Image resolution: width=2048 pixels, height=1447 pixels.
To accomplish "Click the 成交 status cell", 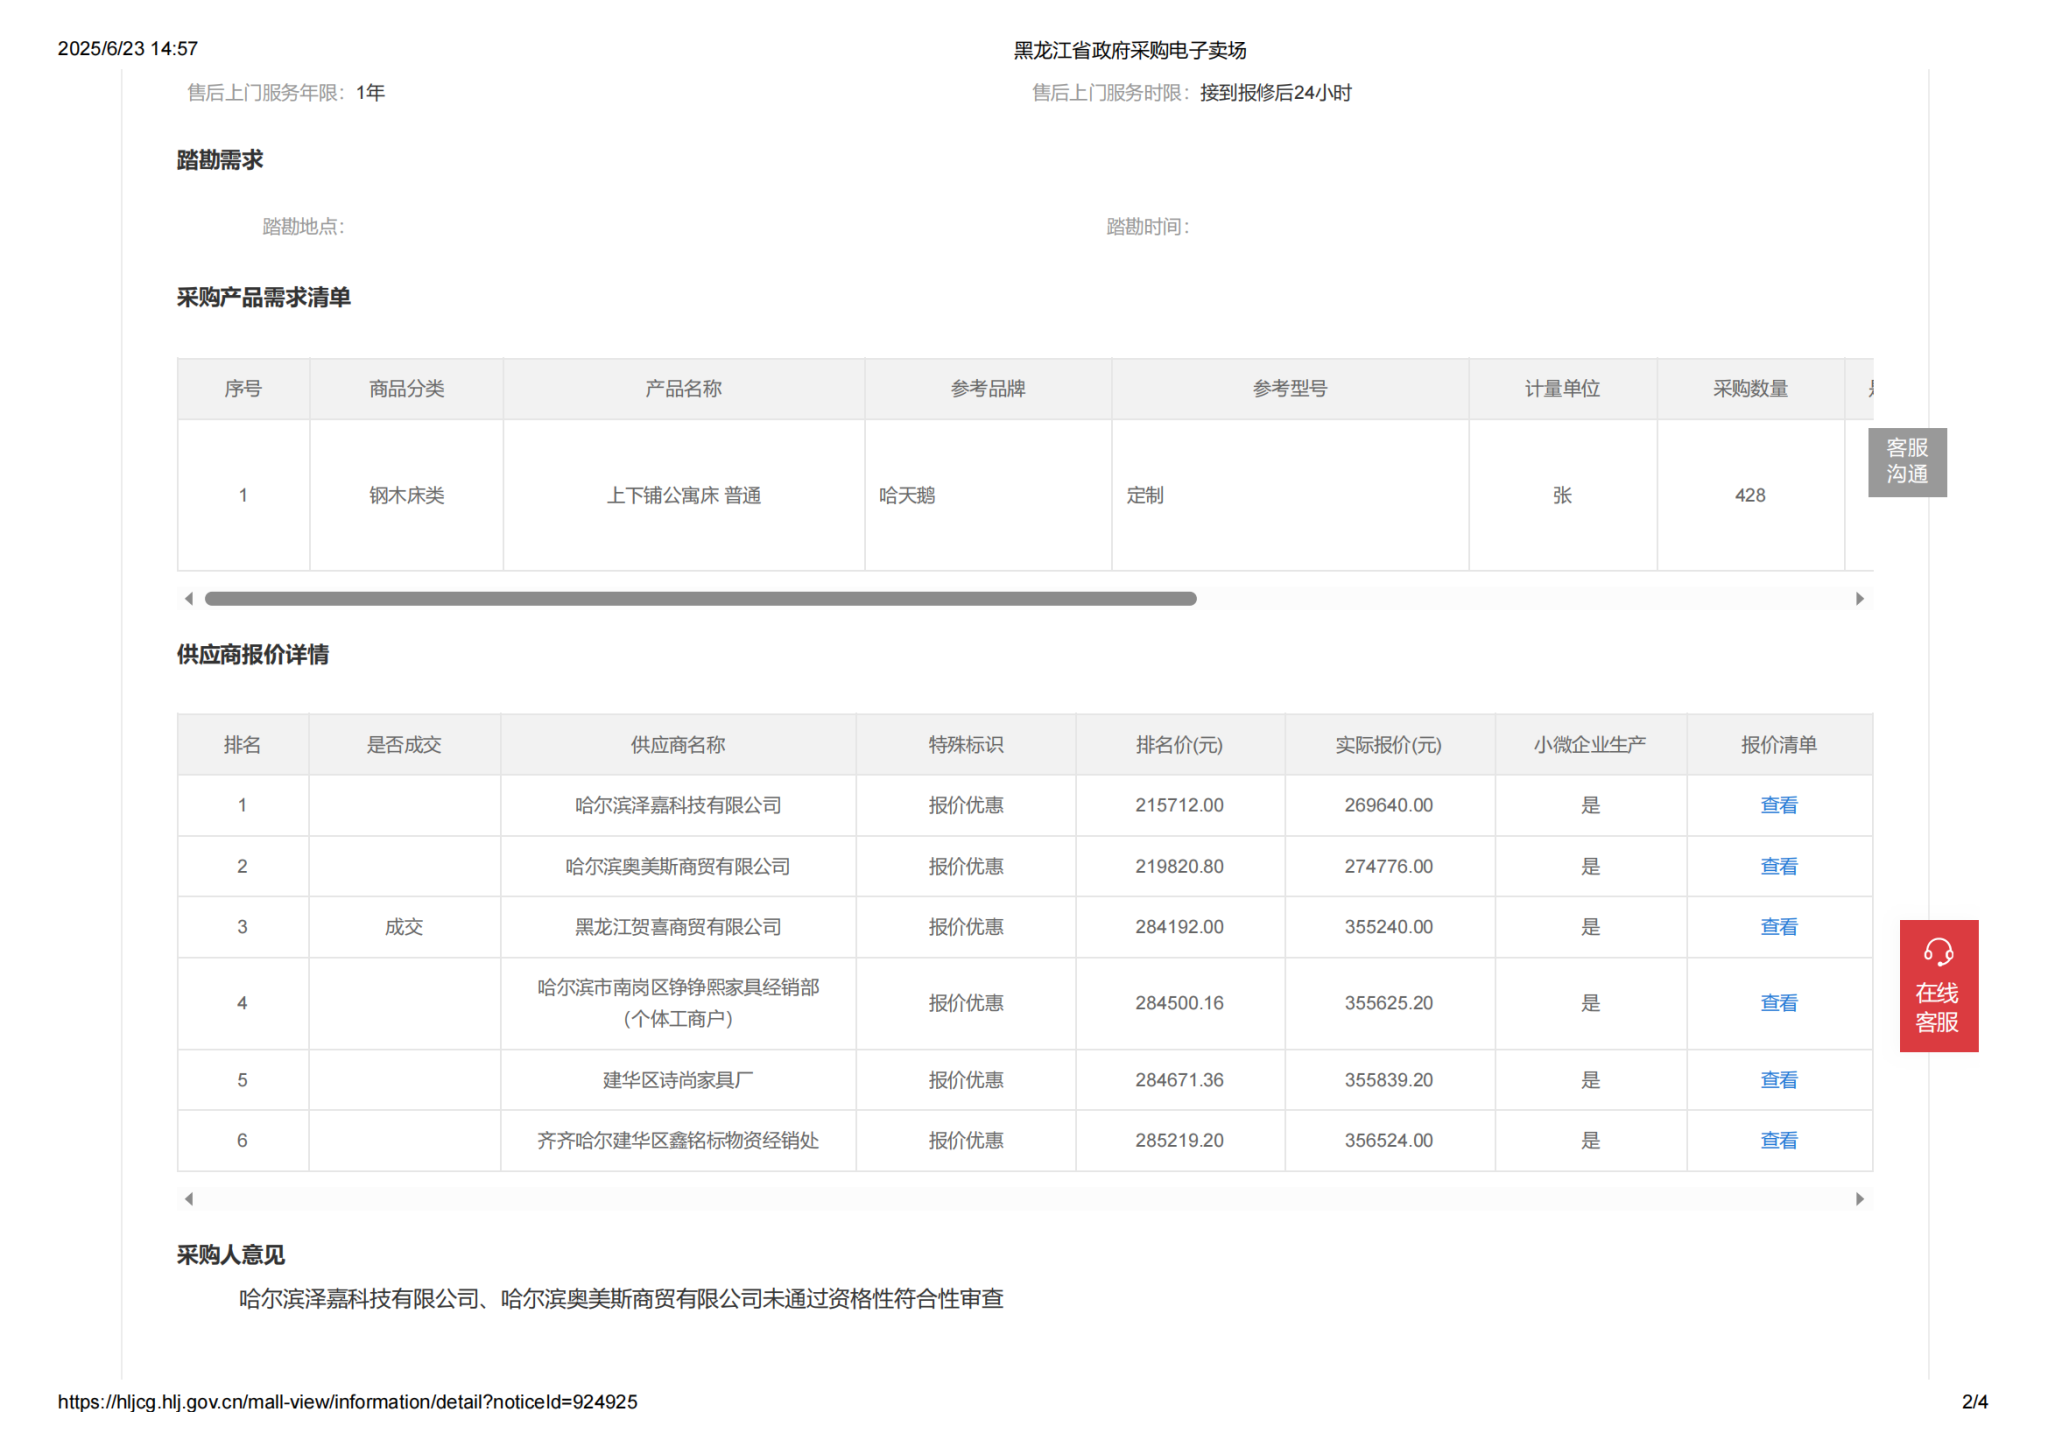I will click(x=404, y=927).
